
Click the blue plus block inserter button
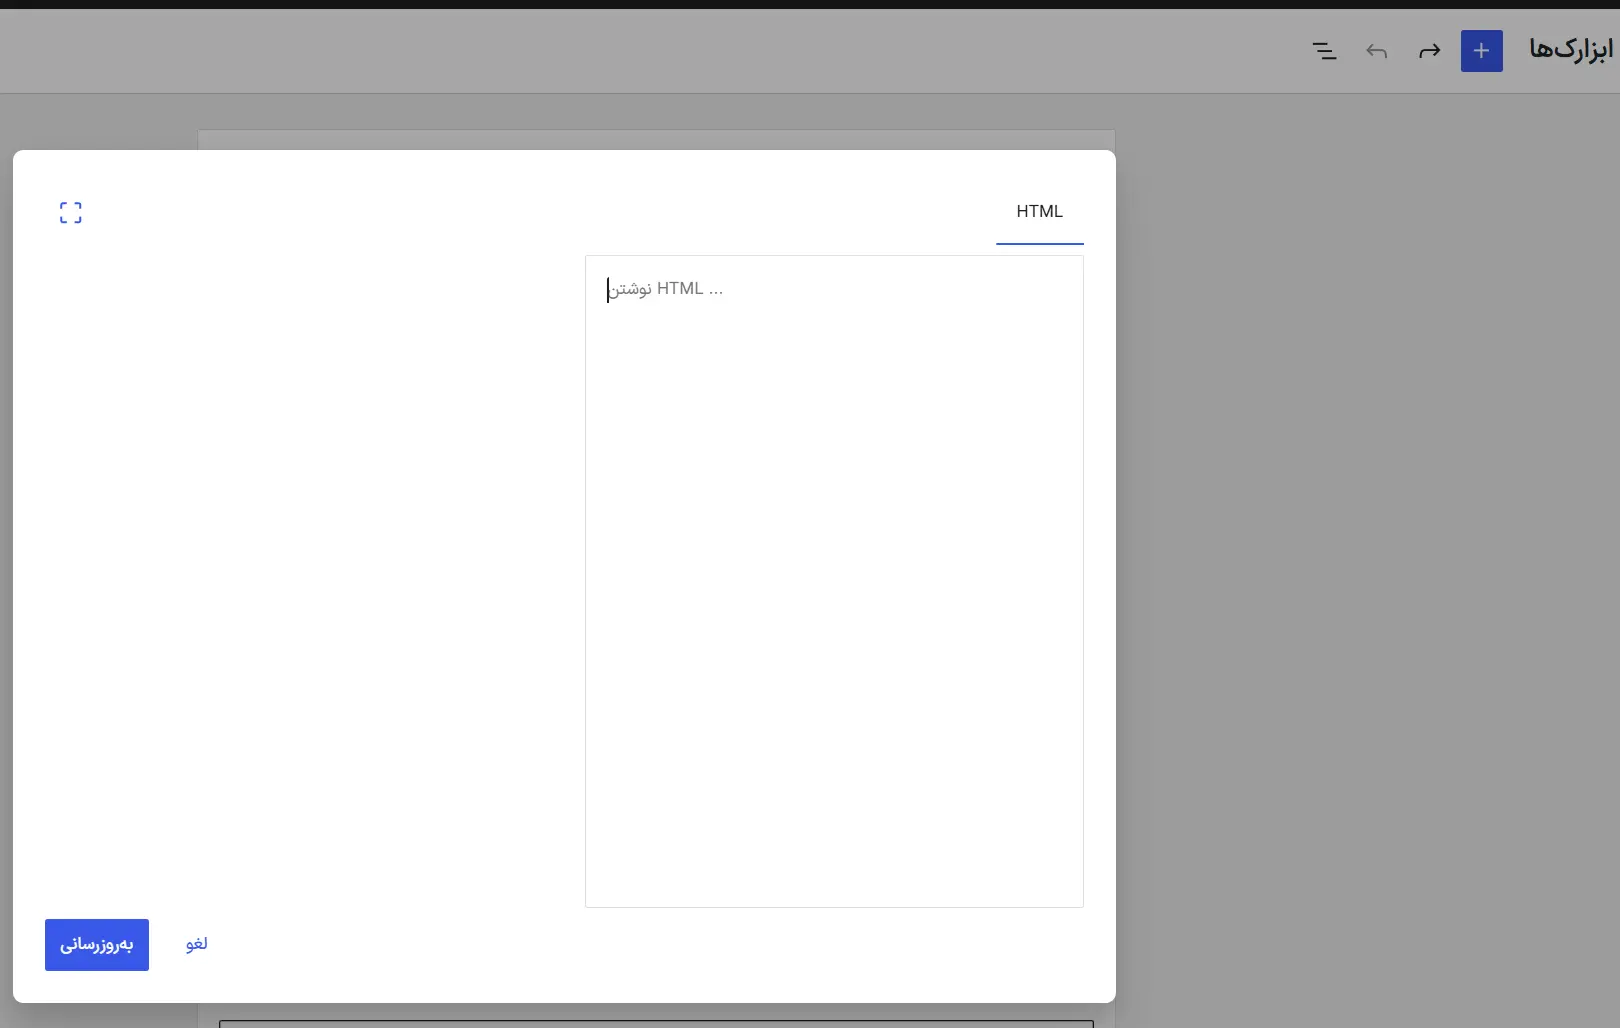pyautogui.click(x=1481, y=51)
